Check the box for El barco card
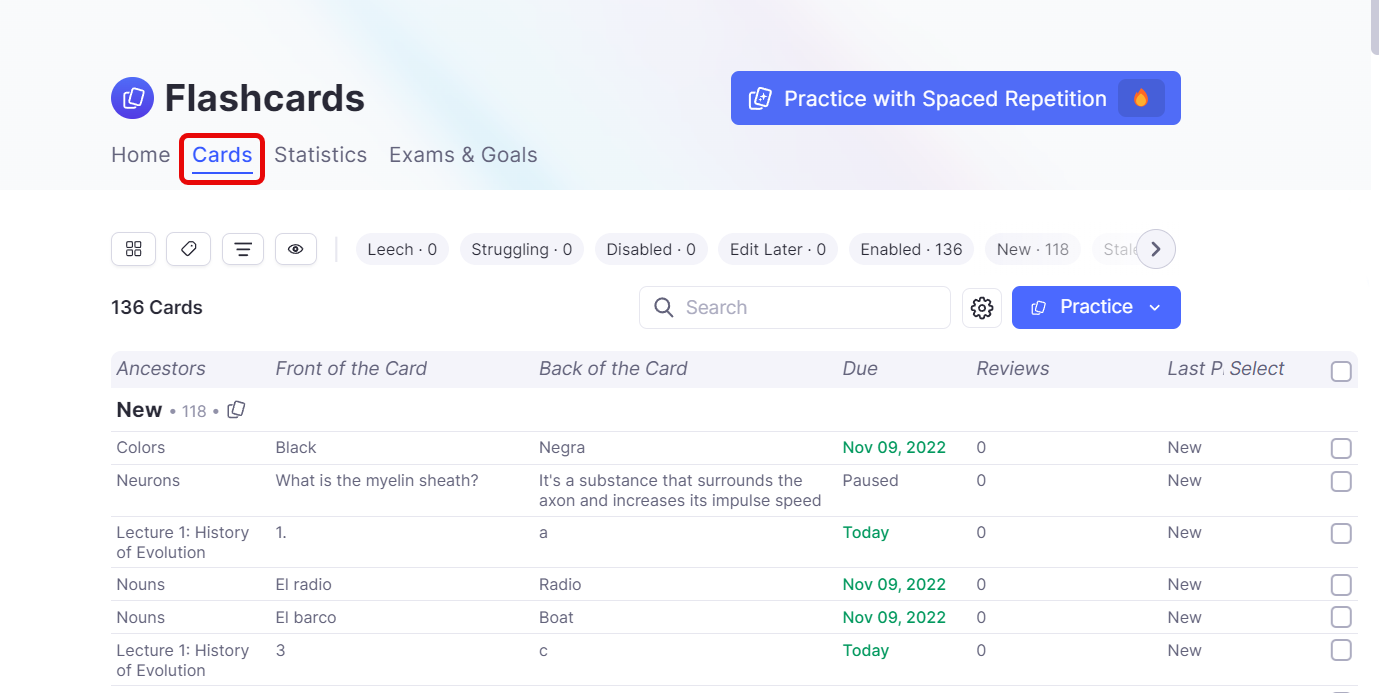 [1341, 617]
